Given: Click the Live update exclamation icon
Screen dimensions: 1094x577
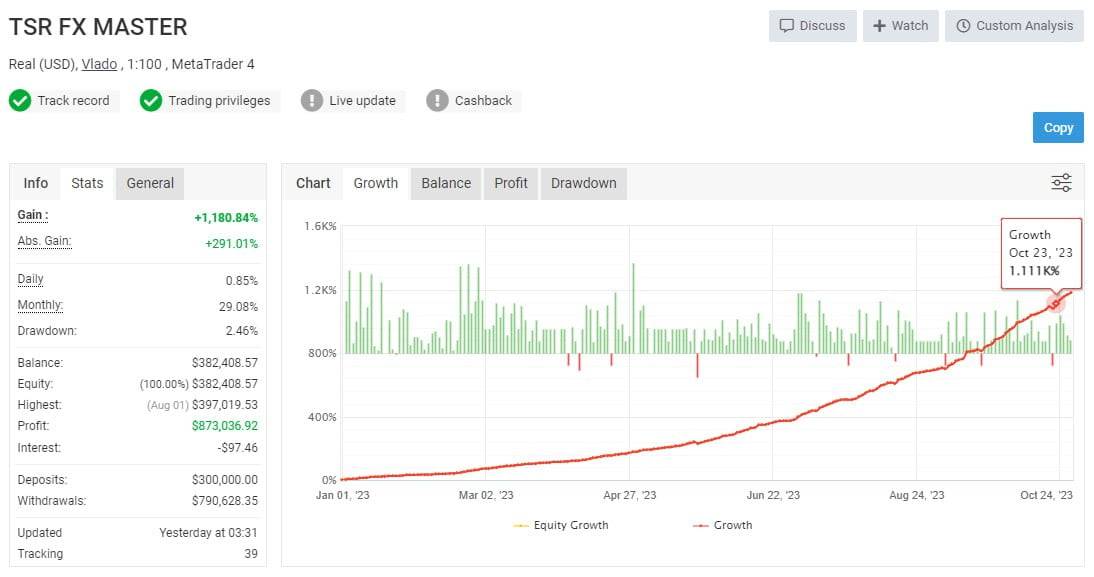Looking at the screenshot, I should 312,100.
